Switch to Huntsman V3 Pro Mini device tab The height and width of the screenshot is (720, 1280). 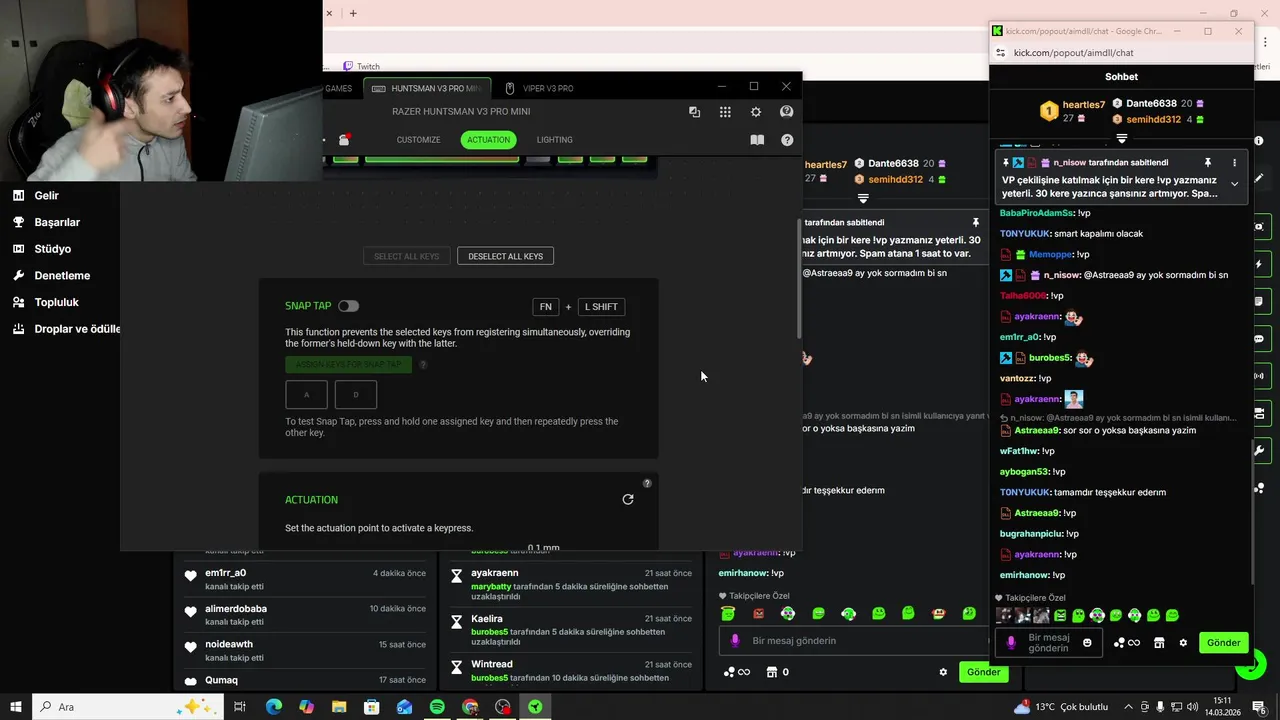[427, 88]
